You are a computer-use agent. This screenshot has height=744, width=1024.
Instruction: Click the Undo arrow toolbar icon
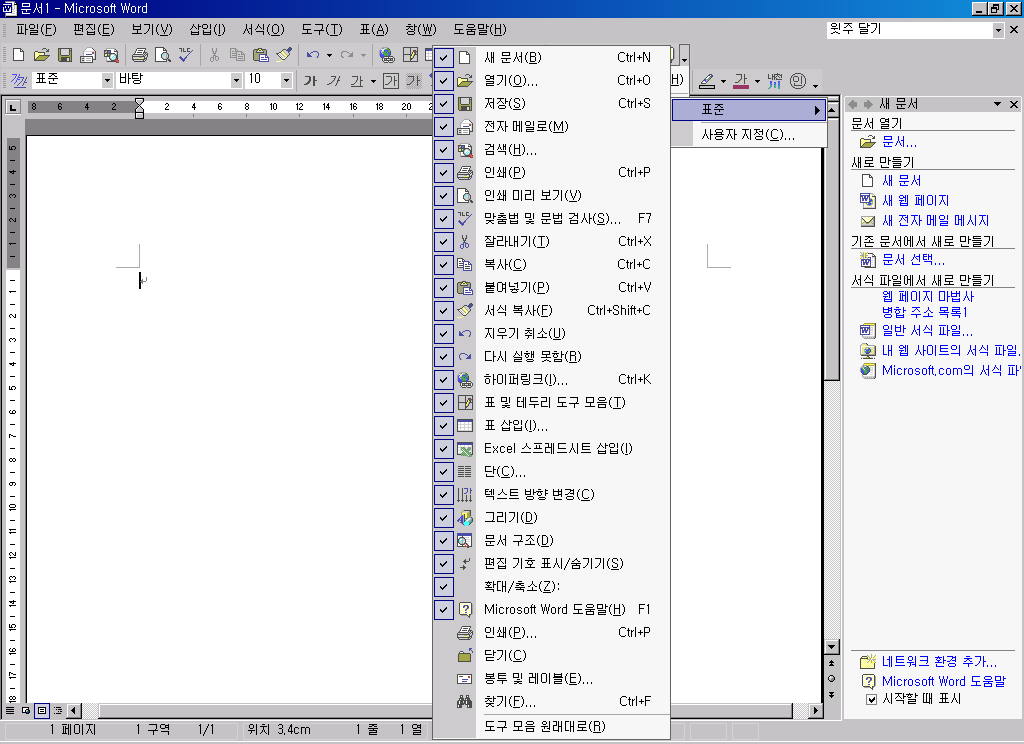(313, 55)
